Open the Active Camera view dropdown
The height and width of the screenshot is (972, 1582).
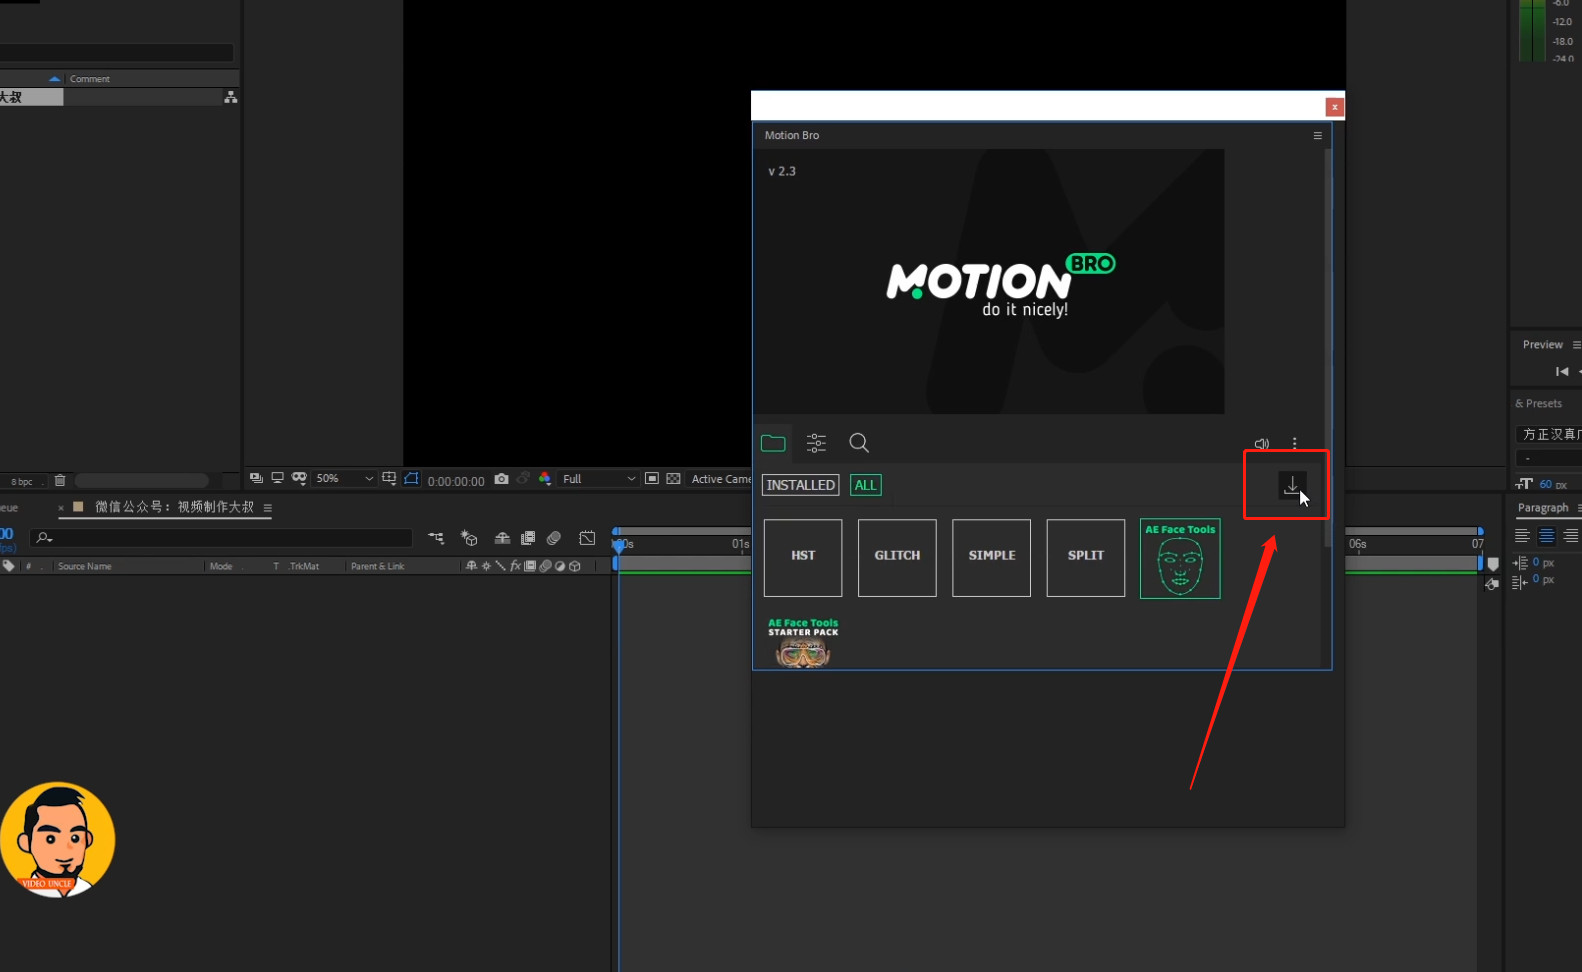[x=720, y=479]
